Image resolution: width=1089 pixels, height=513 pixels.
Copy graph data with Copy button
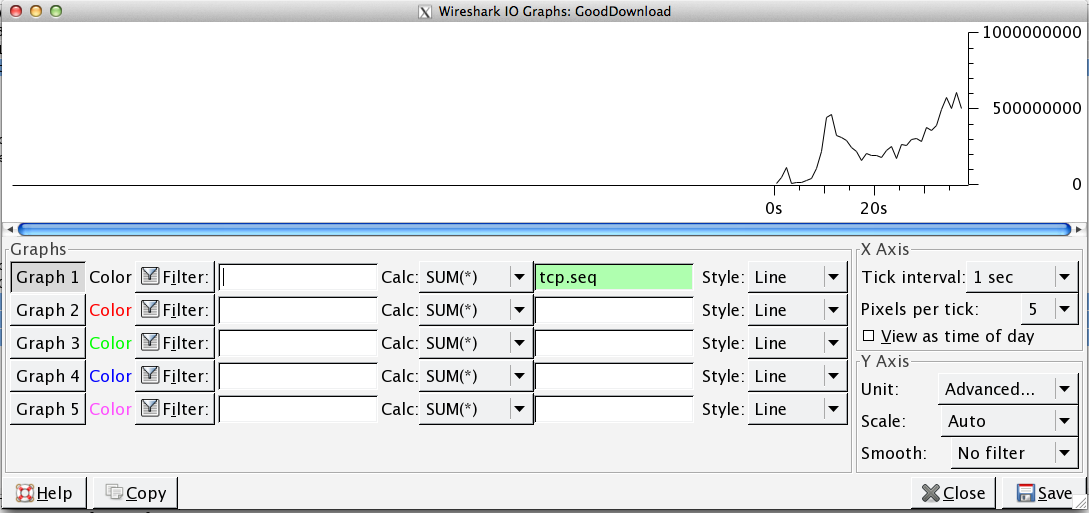pyautogui.click(x=136, y=494)
